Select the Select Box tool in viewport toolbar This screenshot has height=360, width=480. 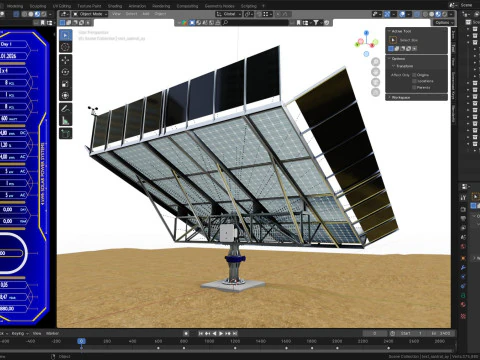click(65, 35)
